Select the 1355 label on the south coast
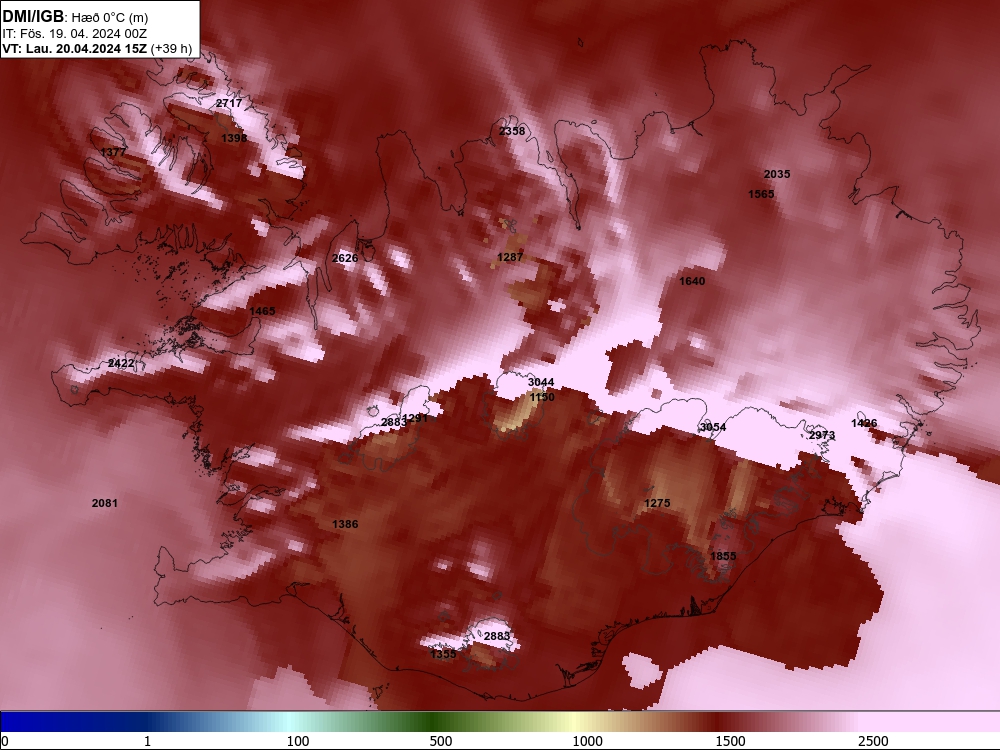Screen dimensions: 1000x750 (443, 654)
